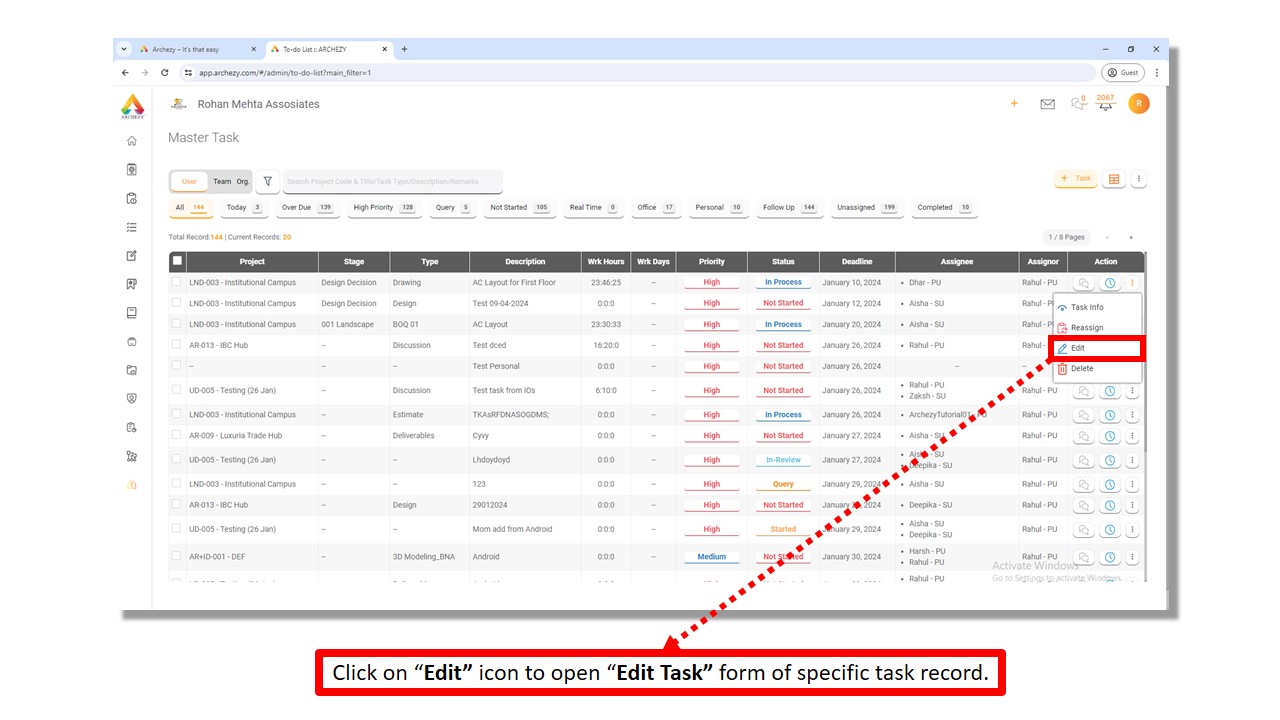Open the three-dot menu for the Cyvy row
Viewport: 1280px width, 720px height.
[1132, 436]
